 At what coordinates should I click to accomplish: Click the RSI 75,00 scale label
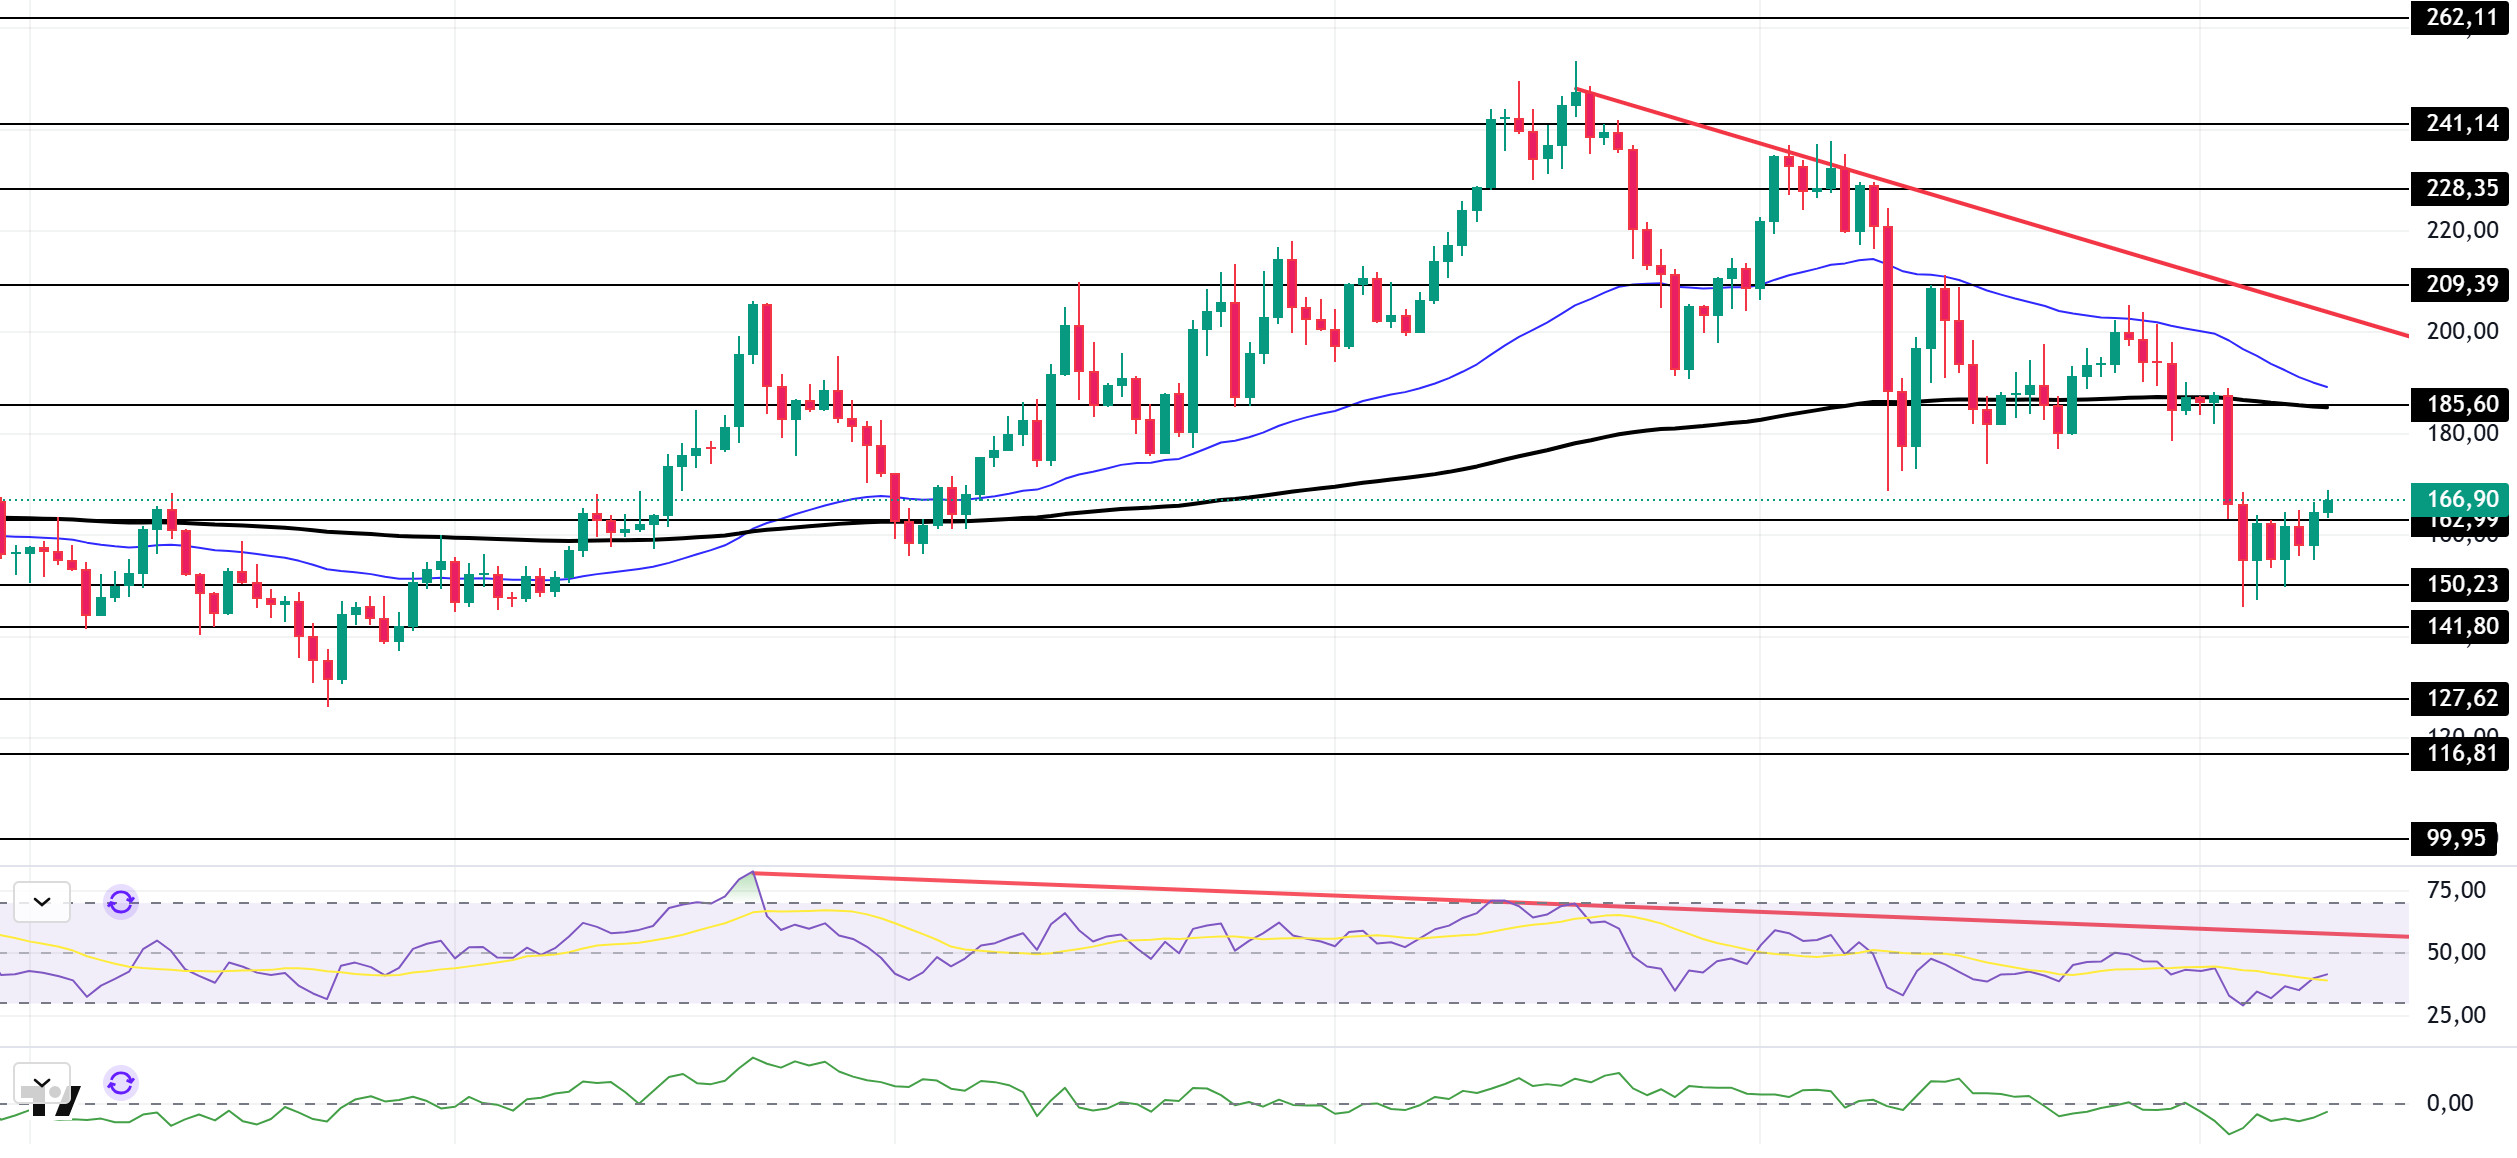tap(2455, 891)
